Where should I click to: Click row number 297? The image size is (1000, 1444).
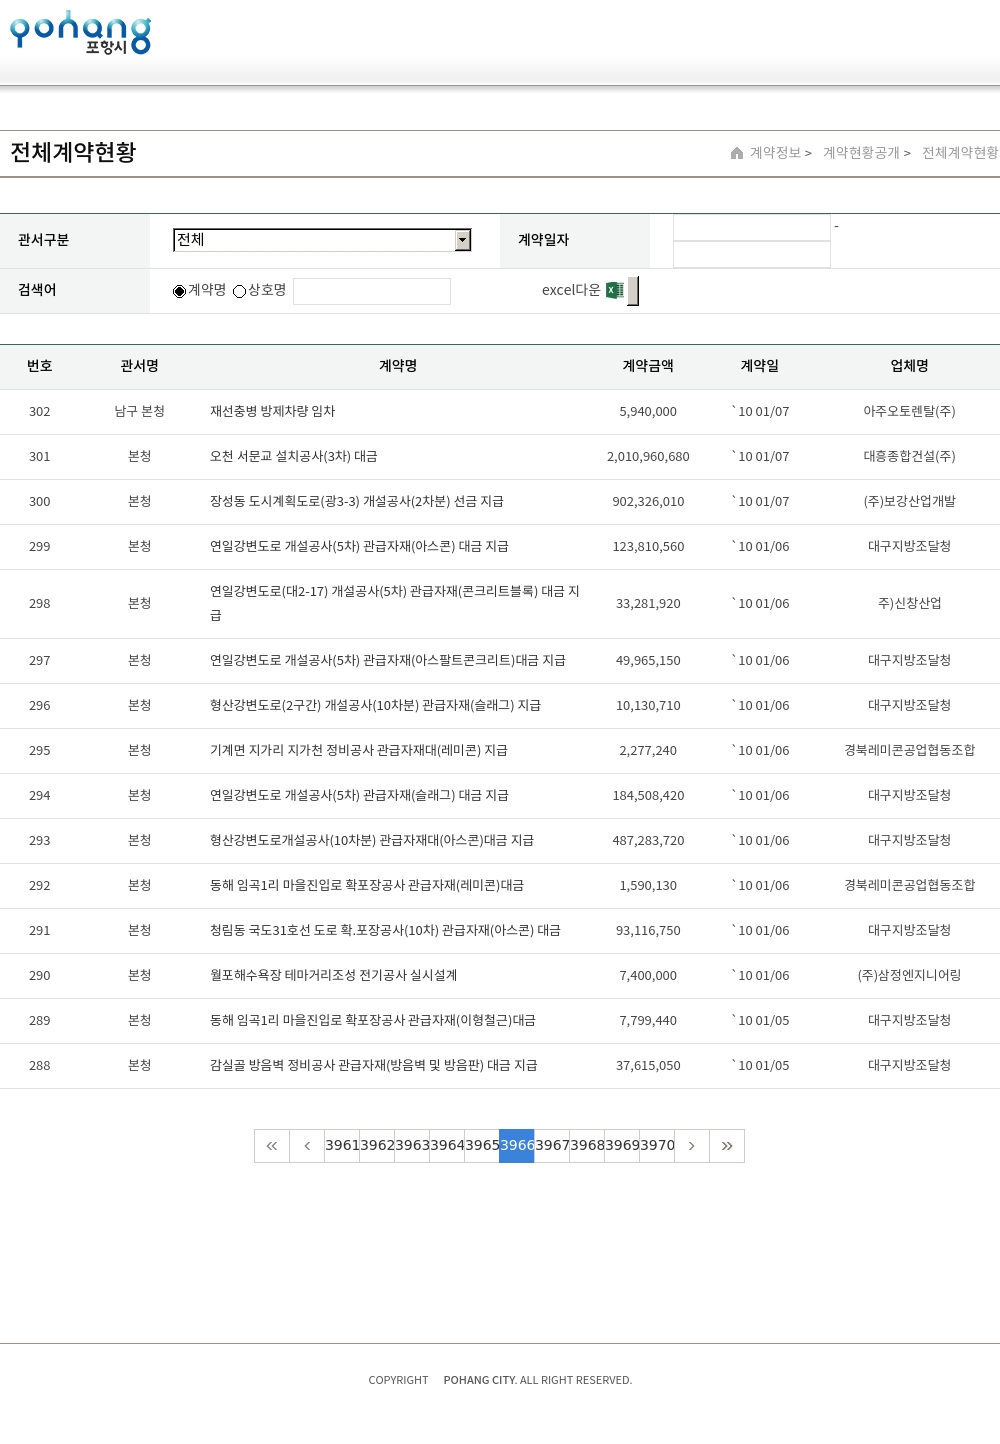click(40, 661)
